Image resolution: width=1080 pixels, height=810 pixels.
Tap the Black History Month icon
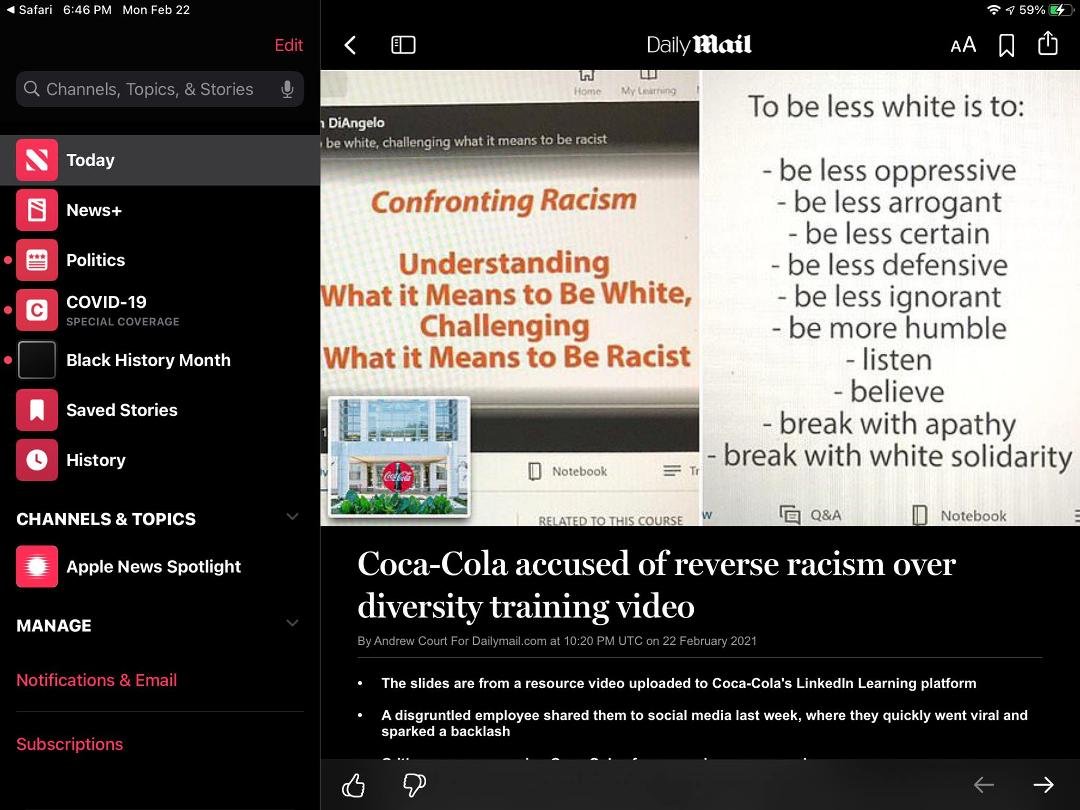click(37, 360)
